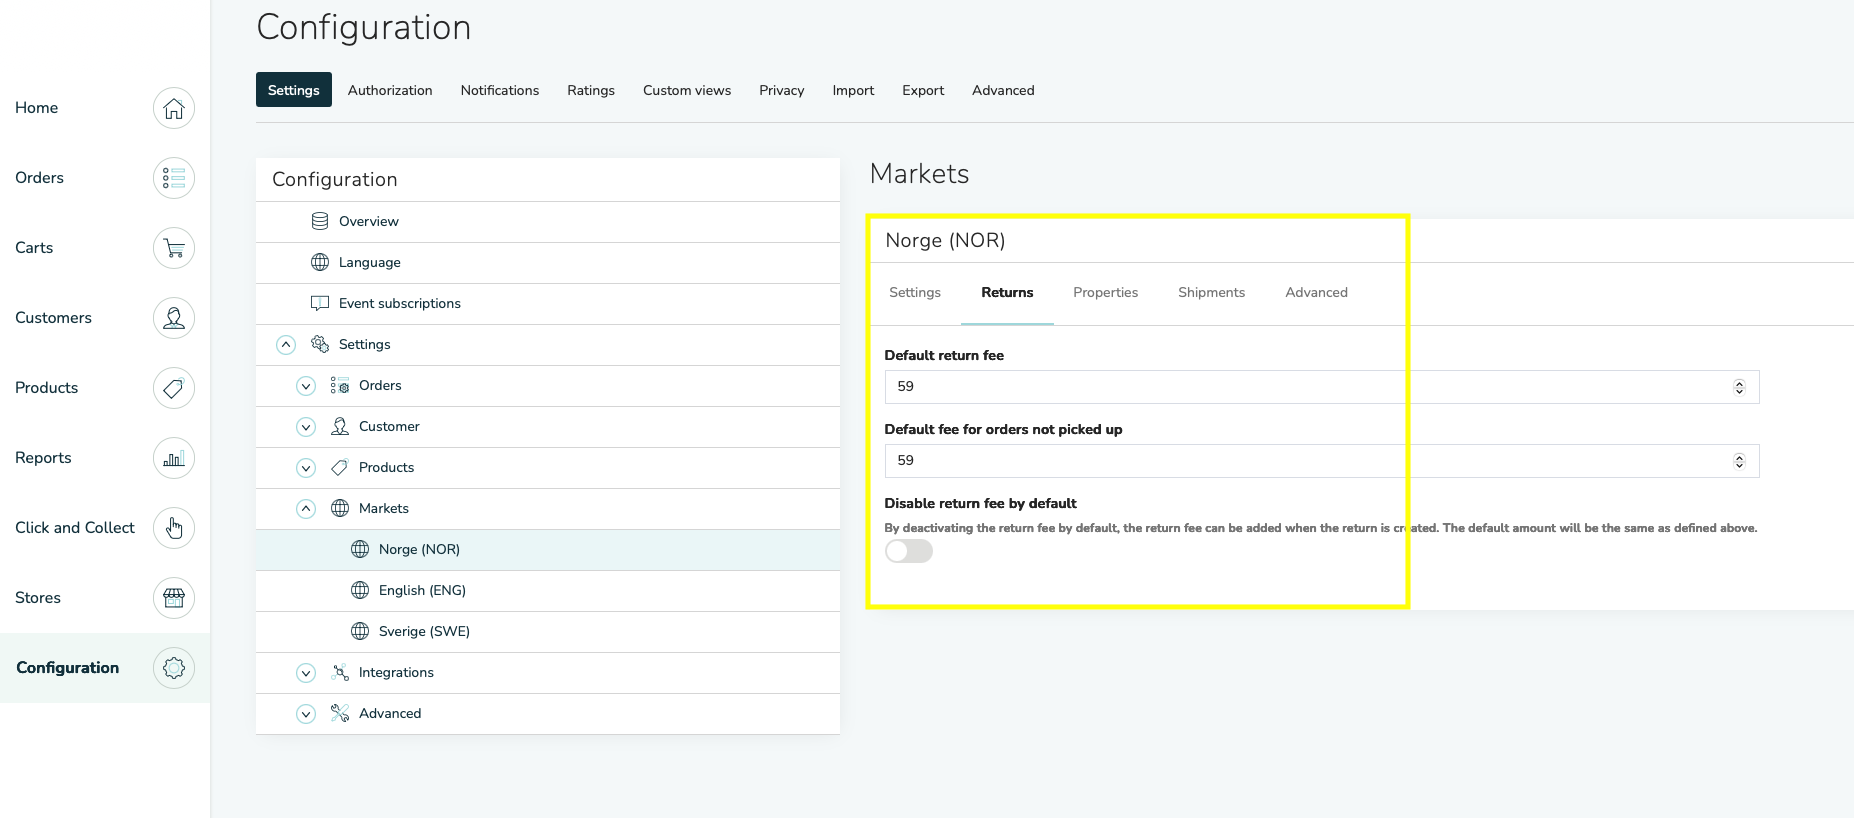Open the Event subscriptions entry
Image resolution: width=1854 pixels, height=818 pixels.
399,303
